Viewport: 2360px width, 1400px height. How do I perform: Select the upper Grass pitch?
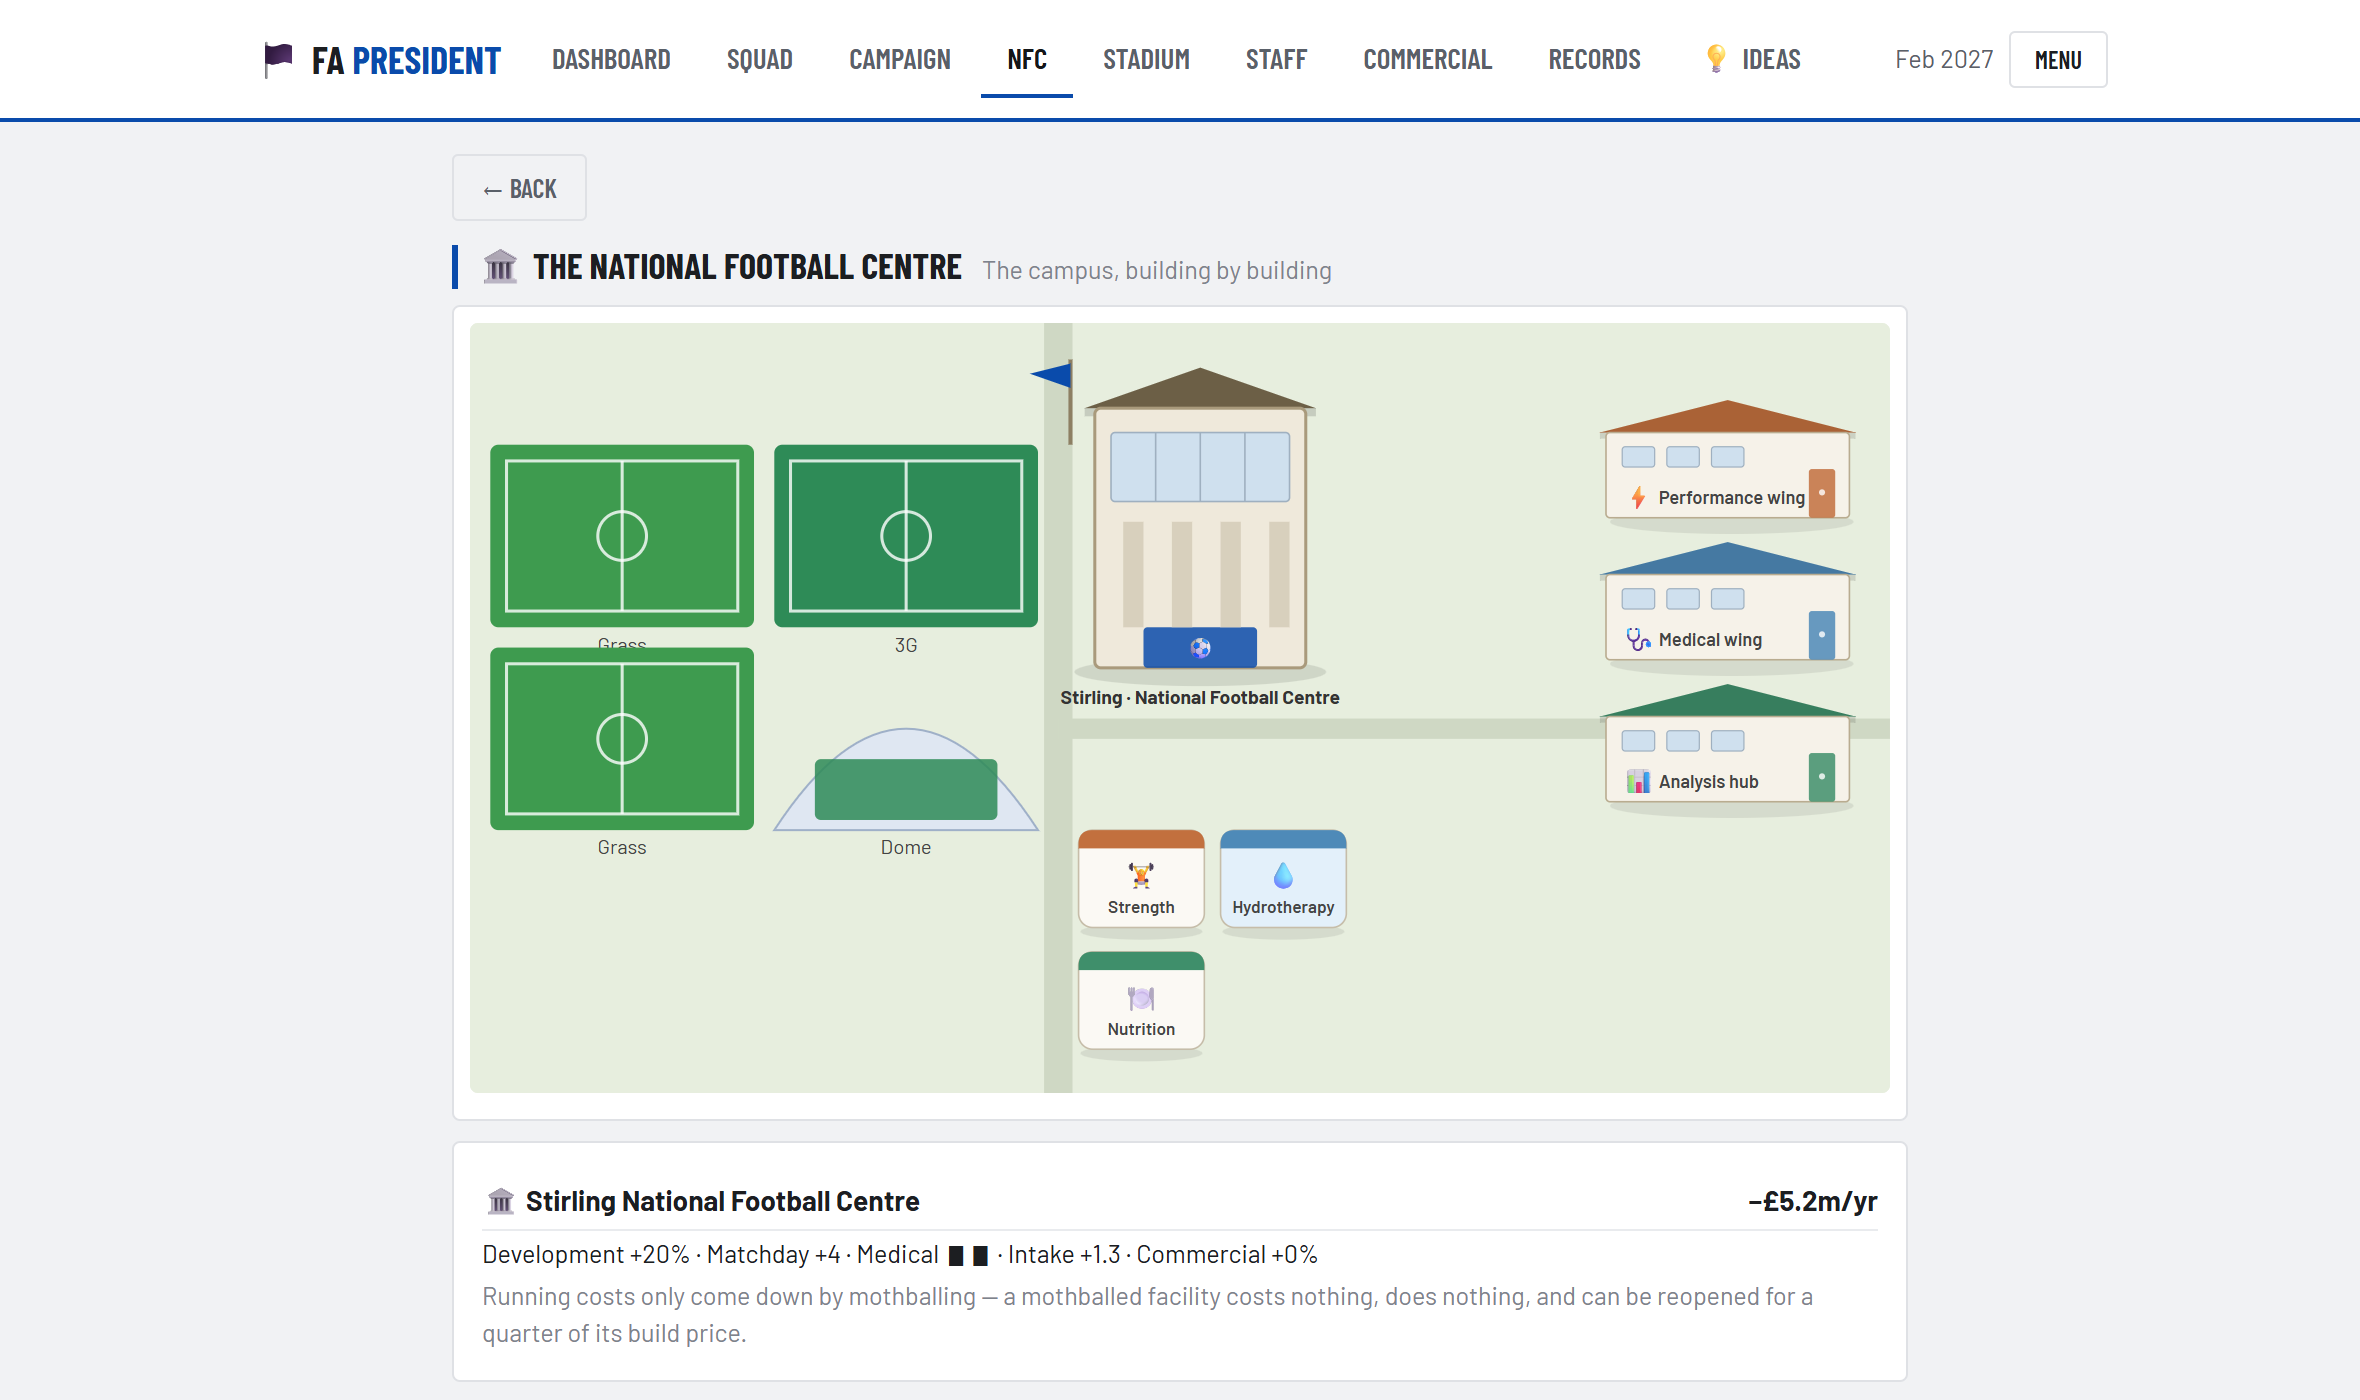pyautogui.click(x=622, y=536)
